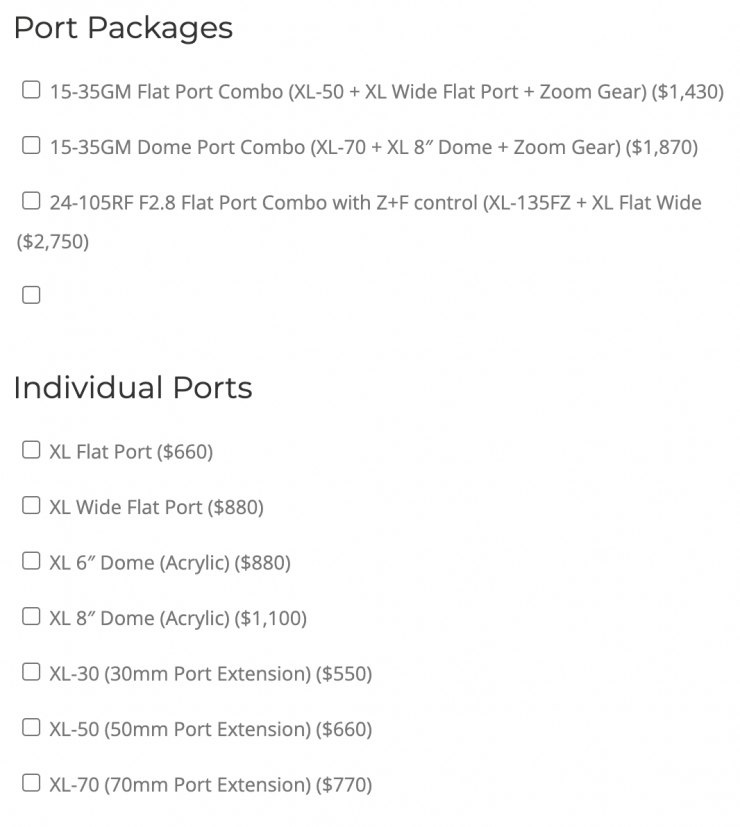The image size is (740, 827).
Task: Click the XL-70 (70mm Port Extension) label text
Action: click(x=210, y=785)
